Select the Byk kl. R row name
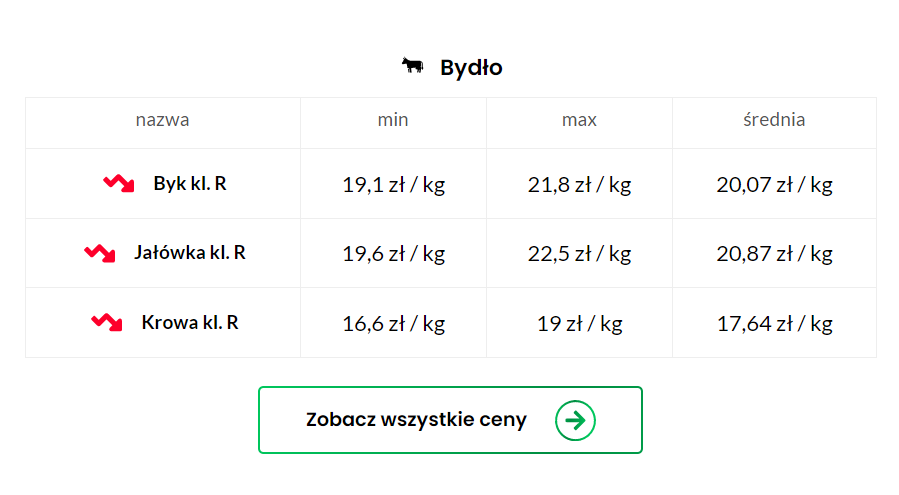899x495 pixels. point(190,184)
